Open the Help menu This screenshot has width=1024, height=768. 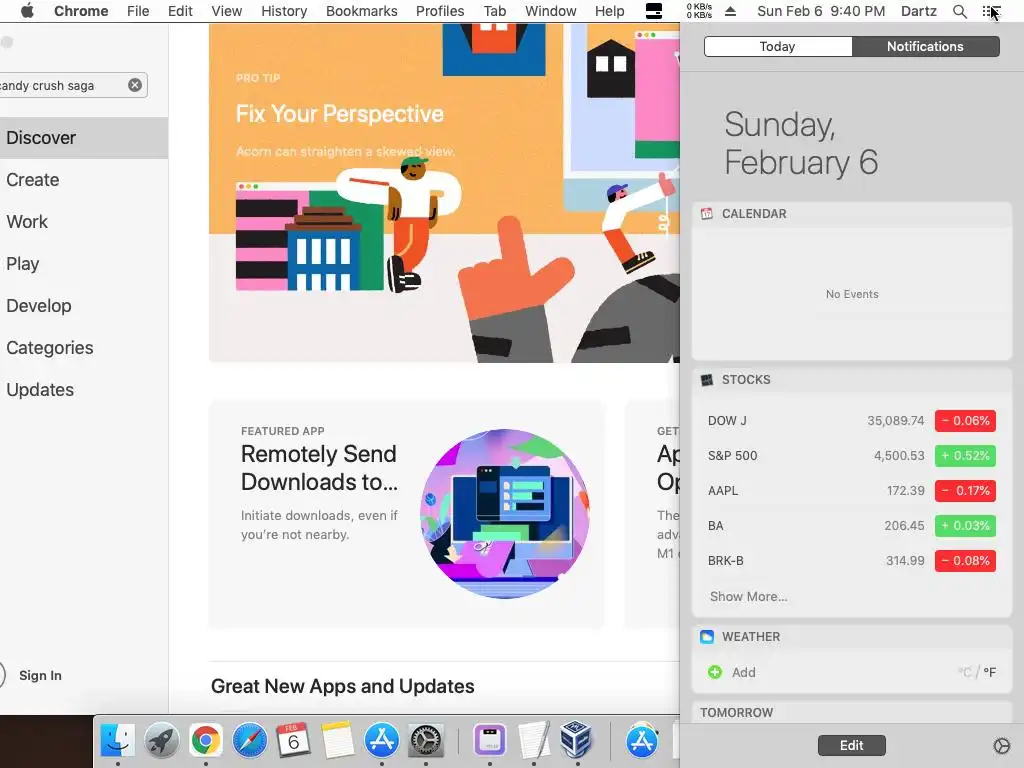tap(609, 11)
